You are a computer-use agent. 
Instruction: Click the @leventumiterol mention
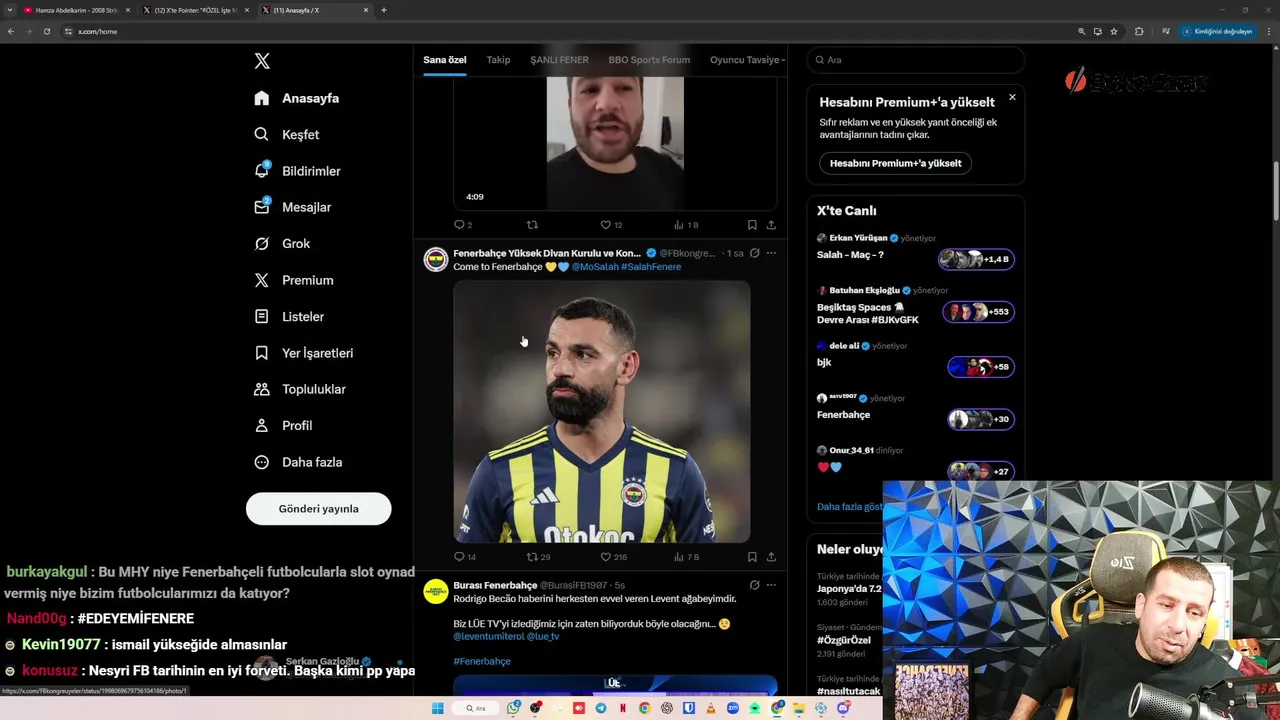pos(488,636)
